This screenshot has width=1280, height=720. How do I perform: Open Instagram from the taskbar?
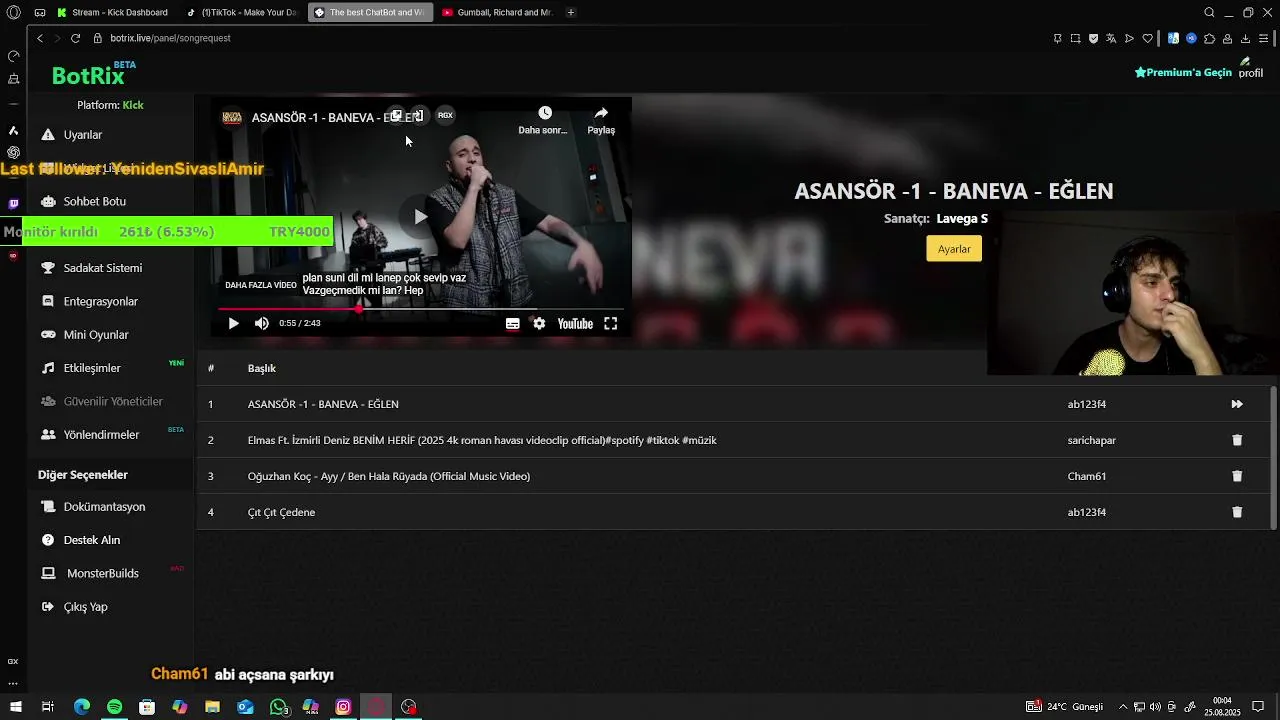pyautogui.click(x=343, y=707)
